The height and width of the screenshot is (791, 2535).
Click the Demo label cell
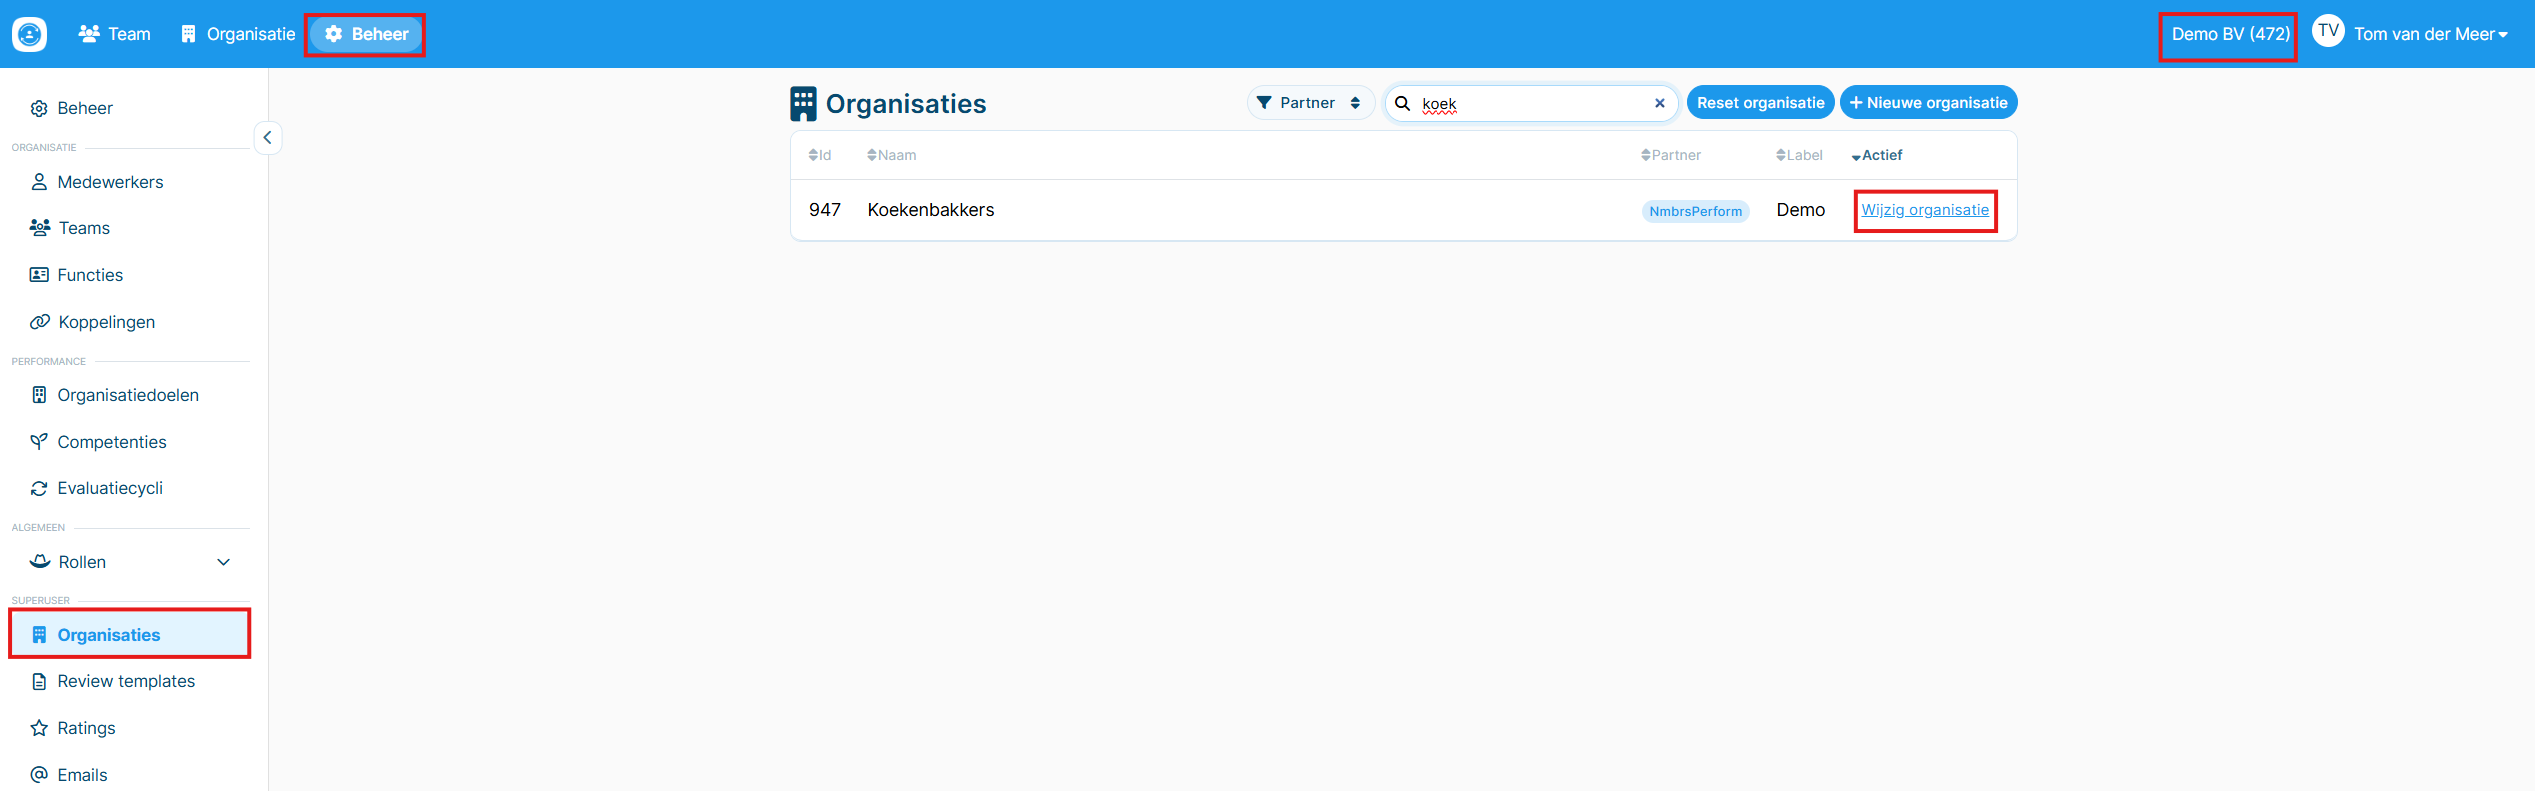click(x=1801, y=210)
